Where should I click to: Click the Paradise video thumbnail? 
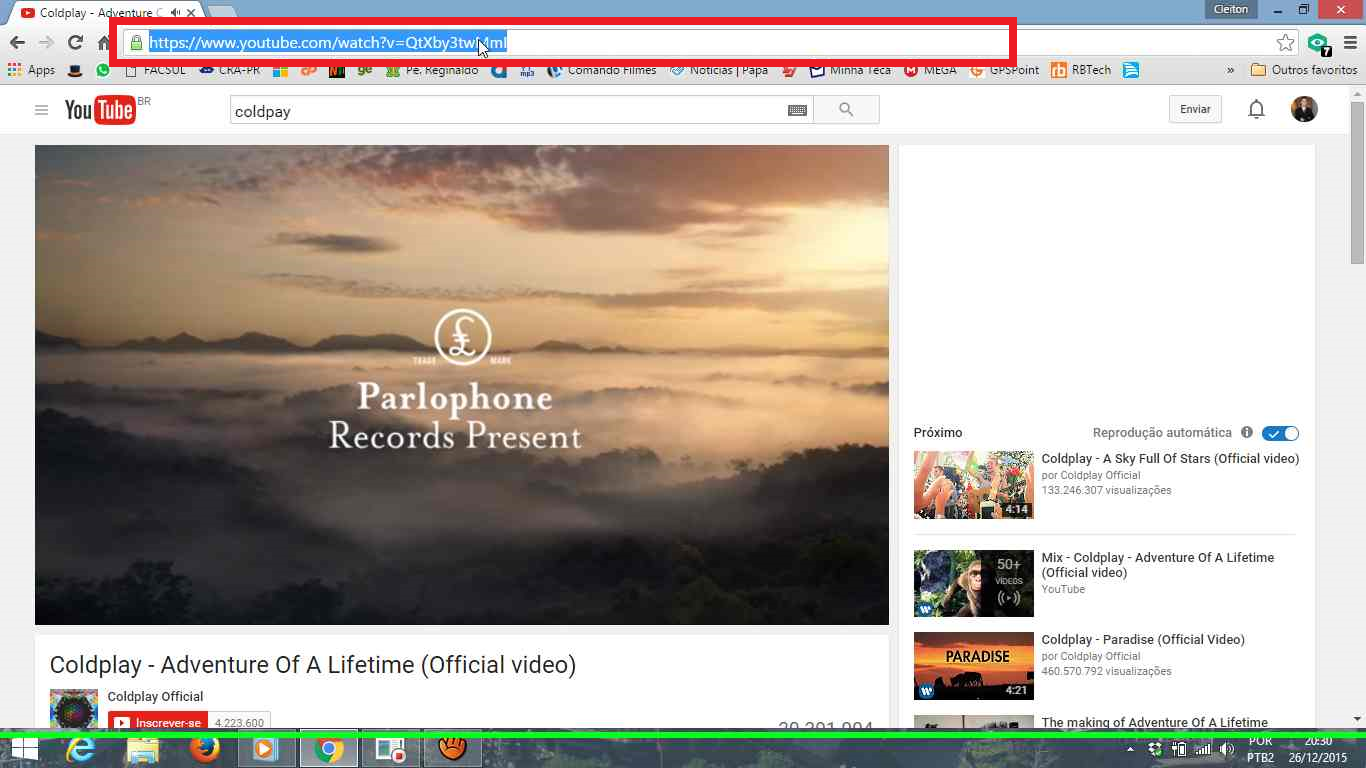click(x=973, y=666)
